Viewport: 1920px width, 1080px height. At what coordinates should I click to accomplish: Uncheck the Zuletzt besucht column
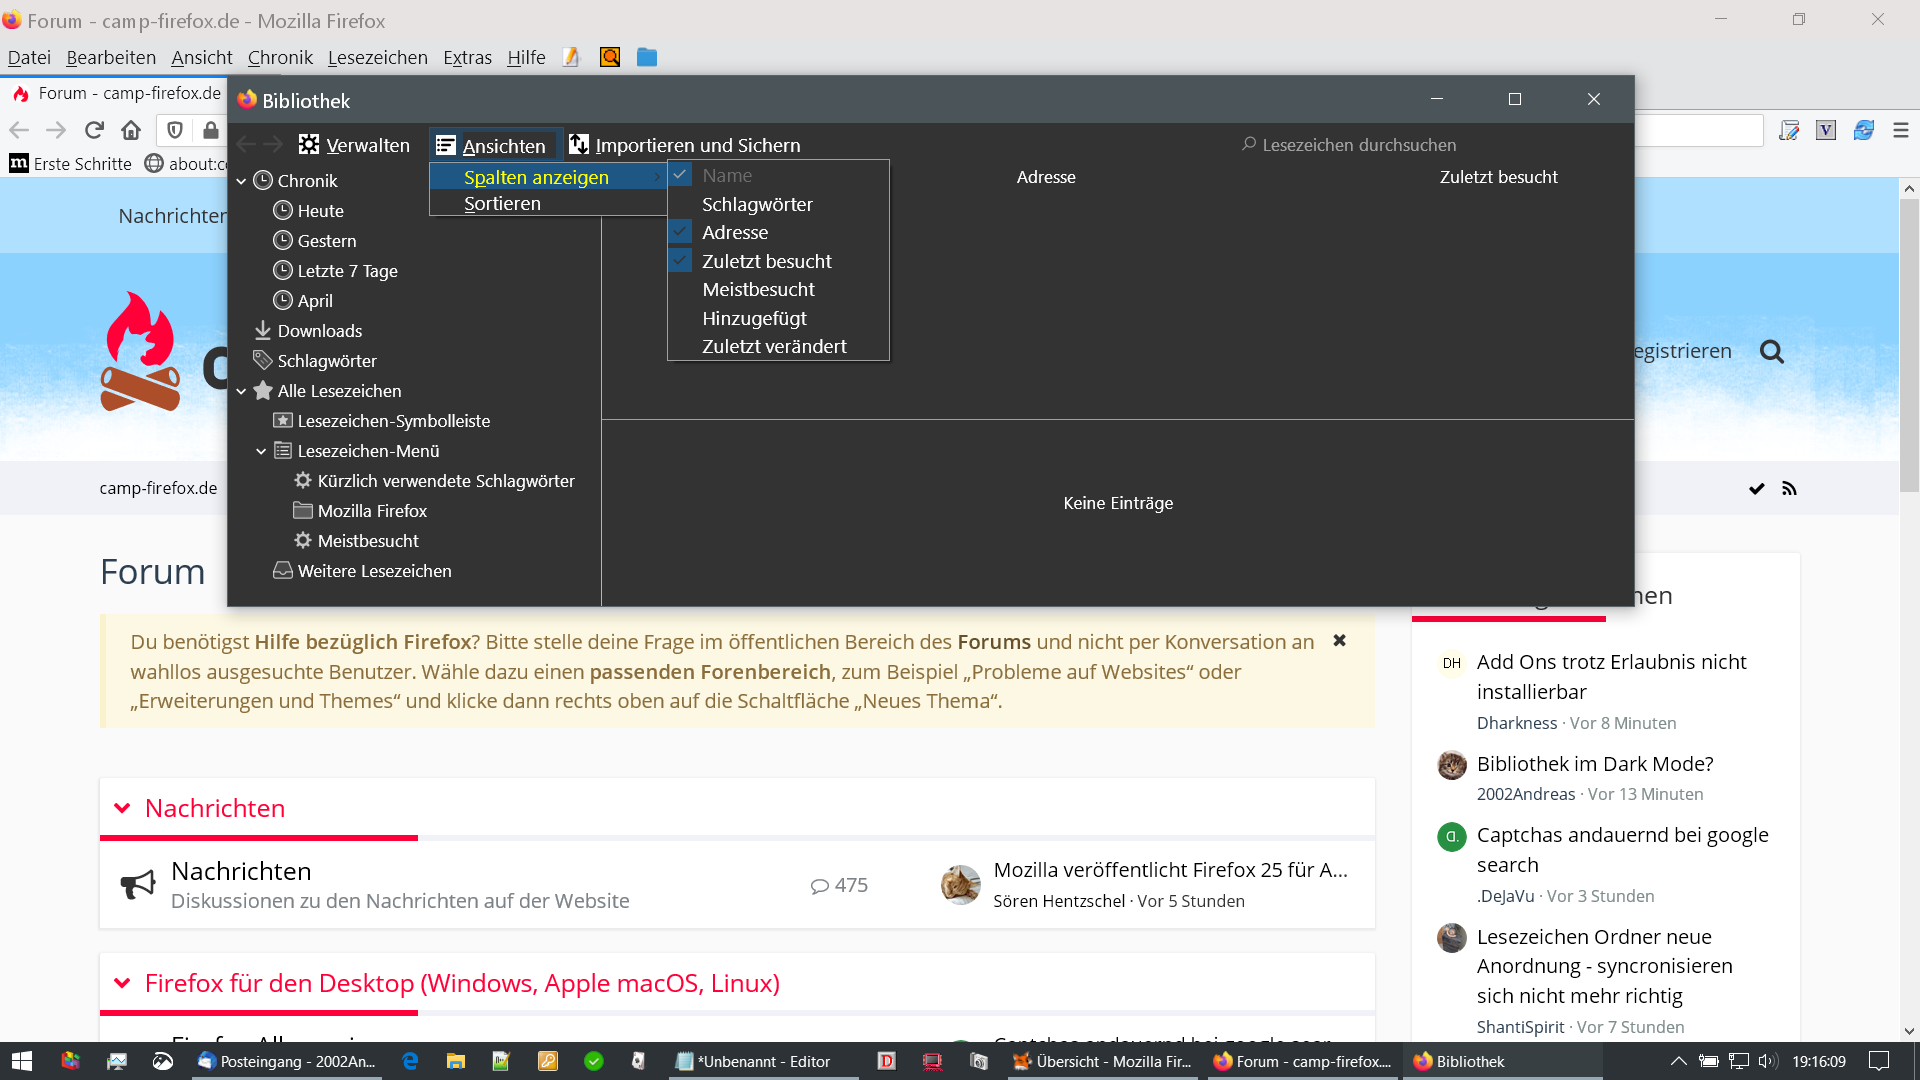click(x=766, y=261)
